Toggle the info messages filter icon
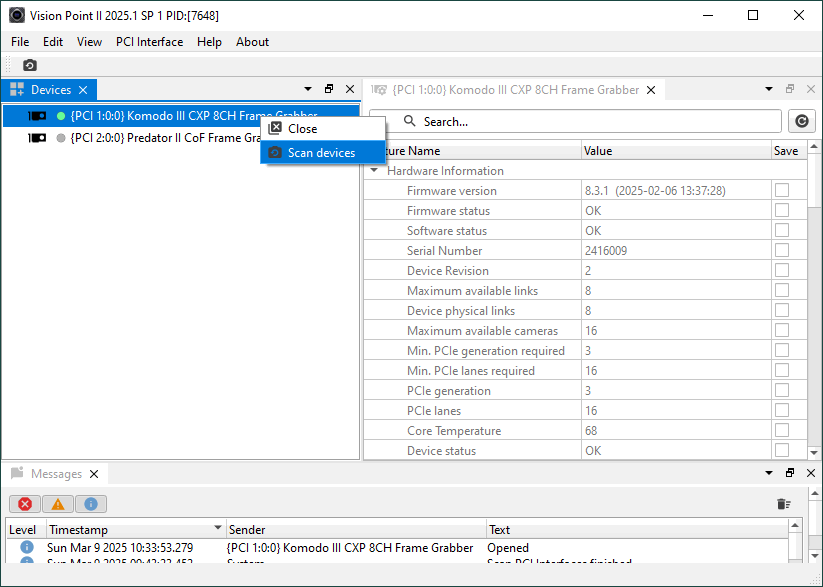The height and width of the screenshot is (587, 823). click(x=90, y=504)
